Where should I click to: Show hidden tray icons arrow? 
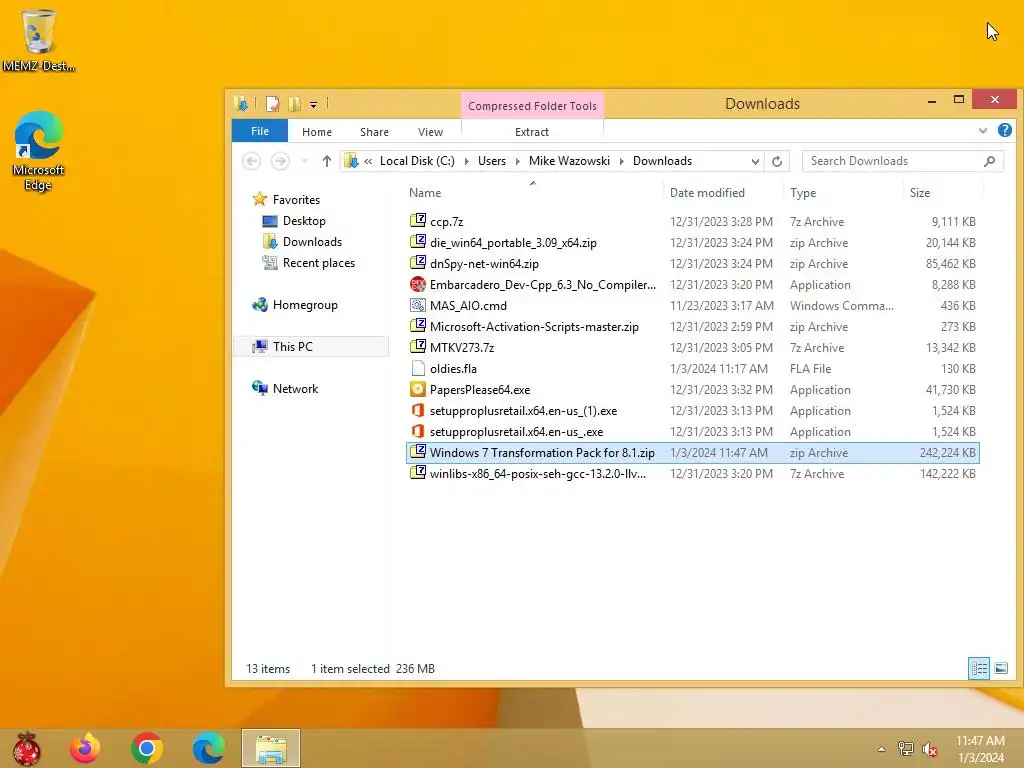tap(882, 749)
